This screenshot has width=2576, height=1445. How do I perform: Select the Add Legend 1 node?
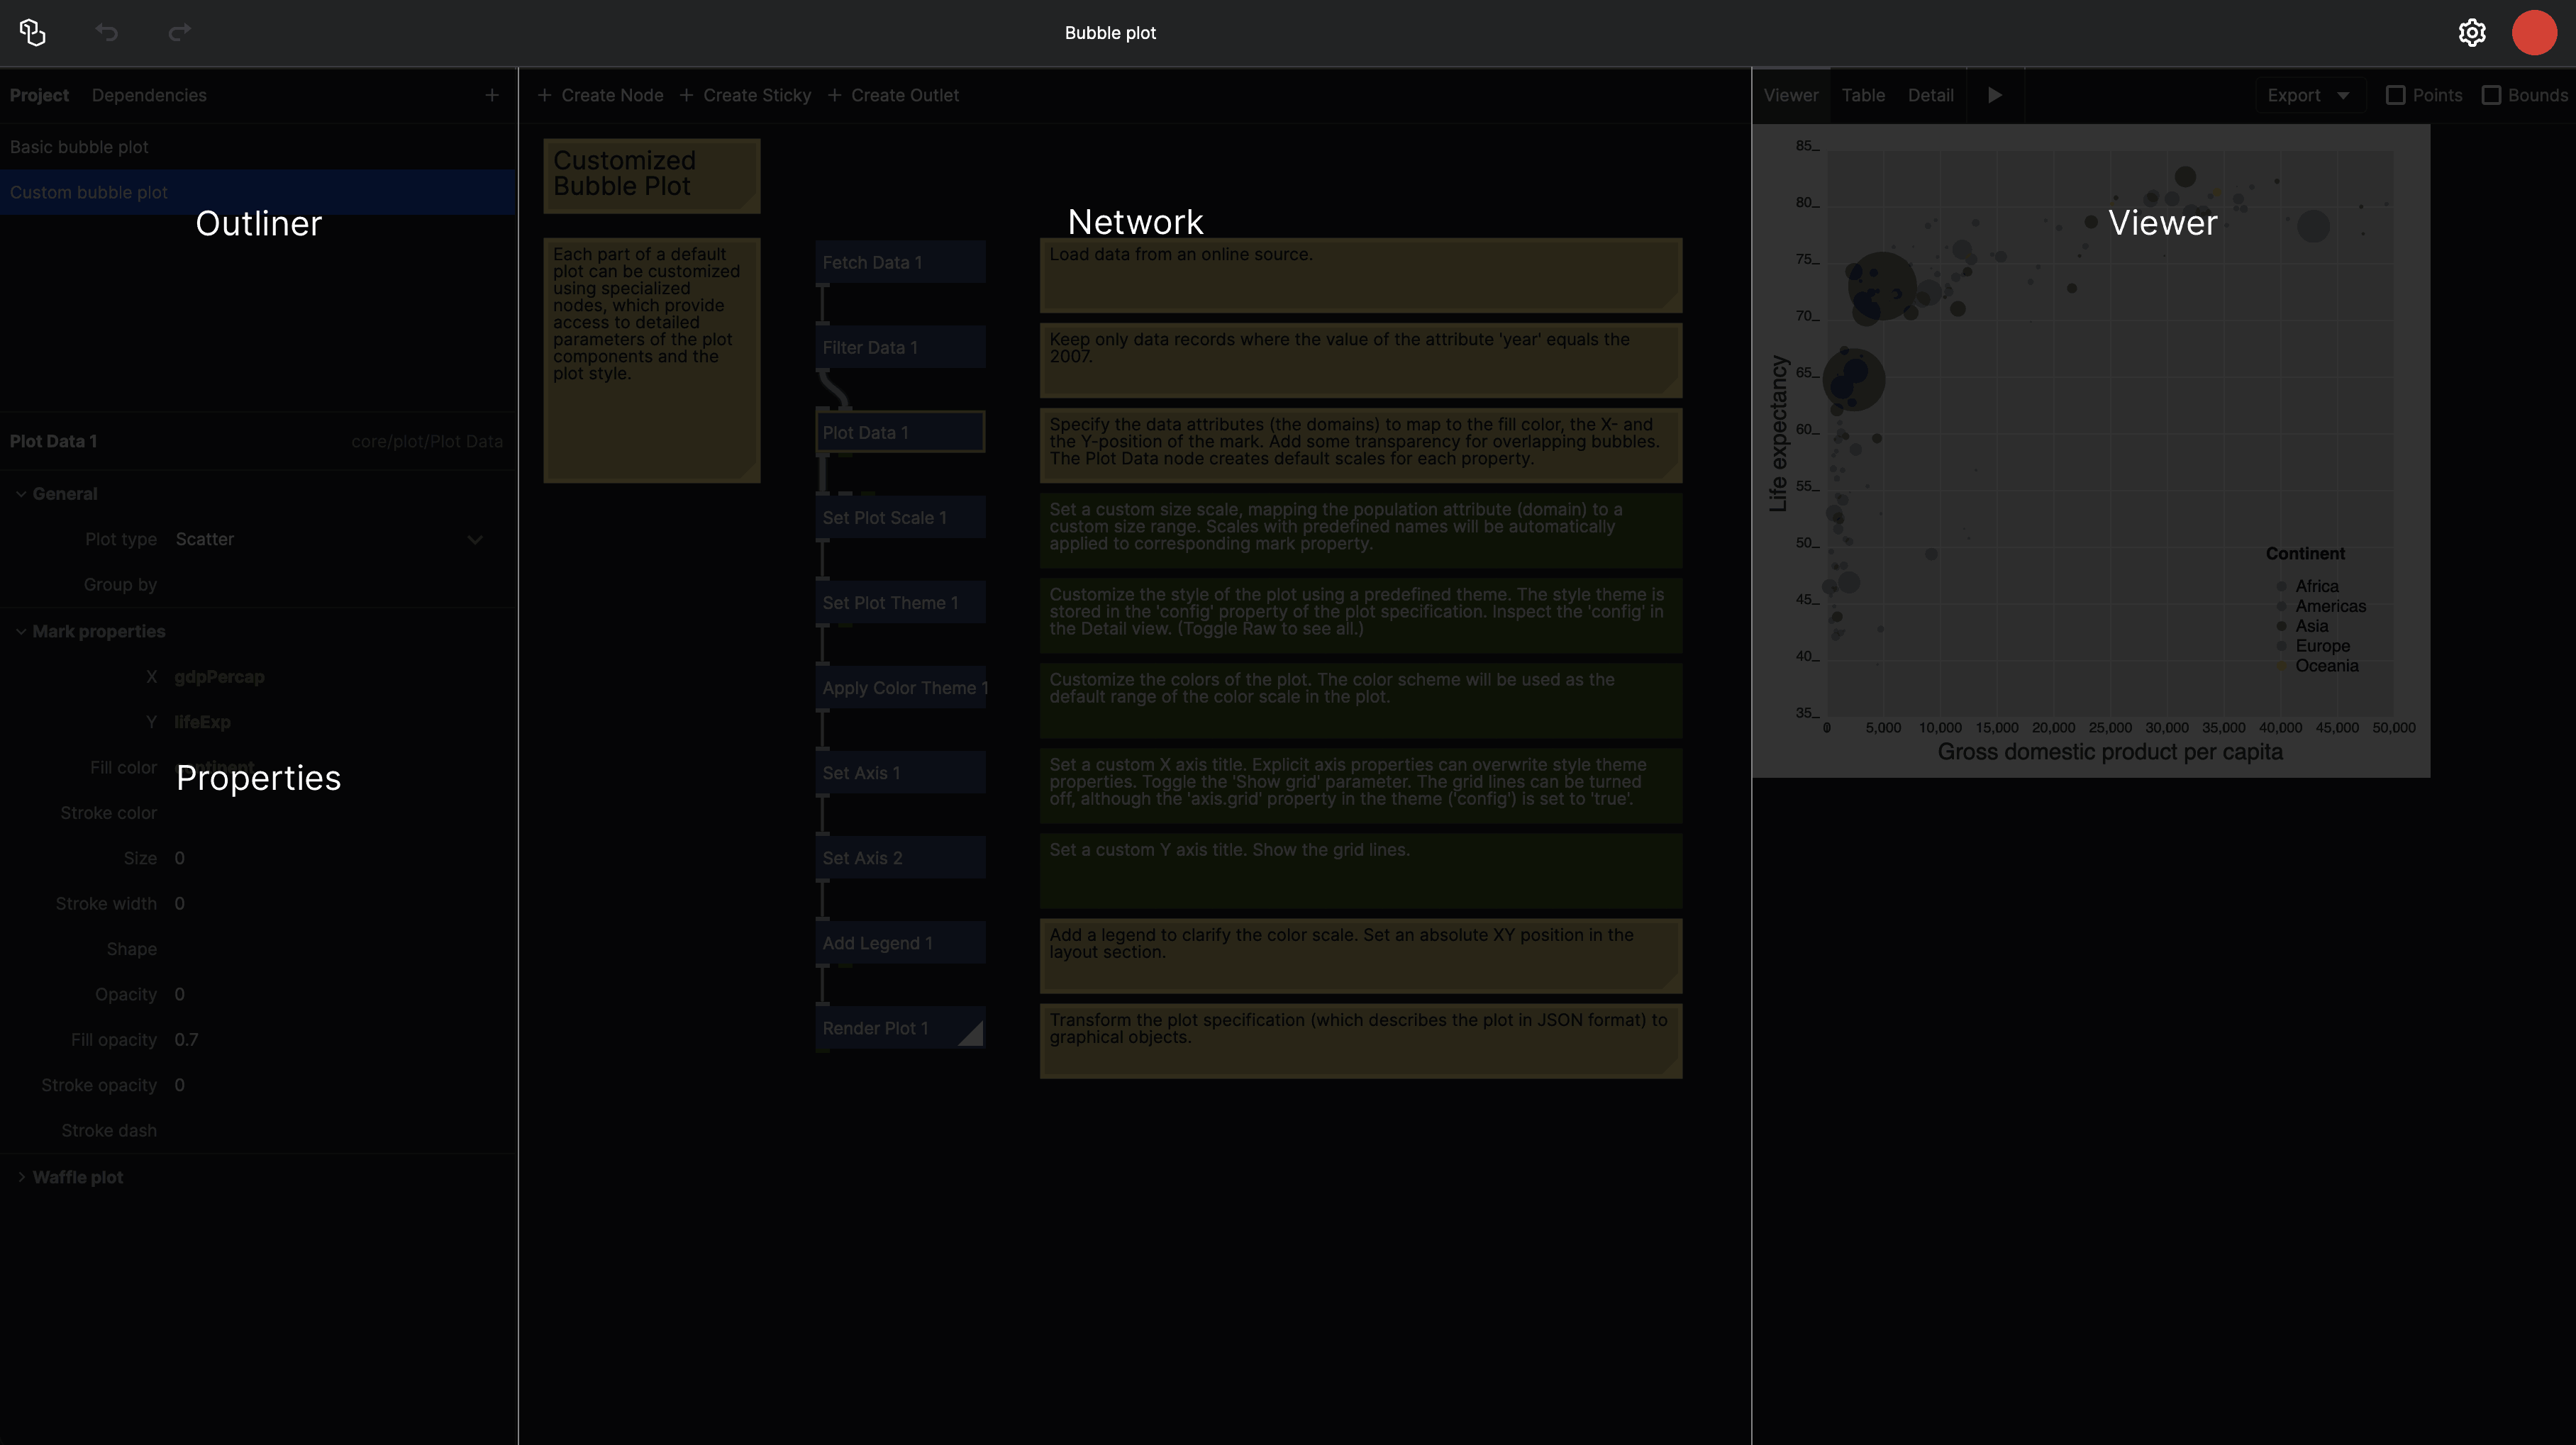click(x=900, y=943)
